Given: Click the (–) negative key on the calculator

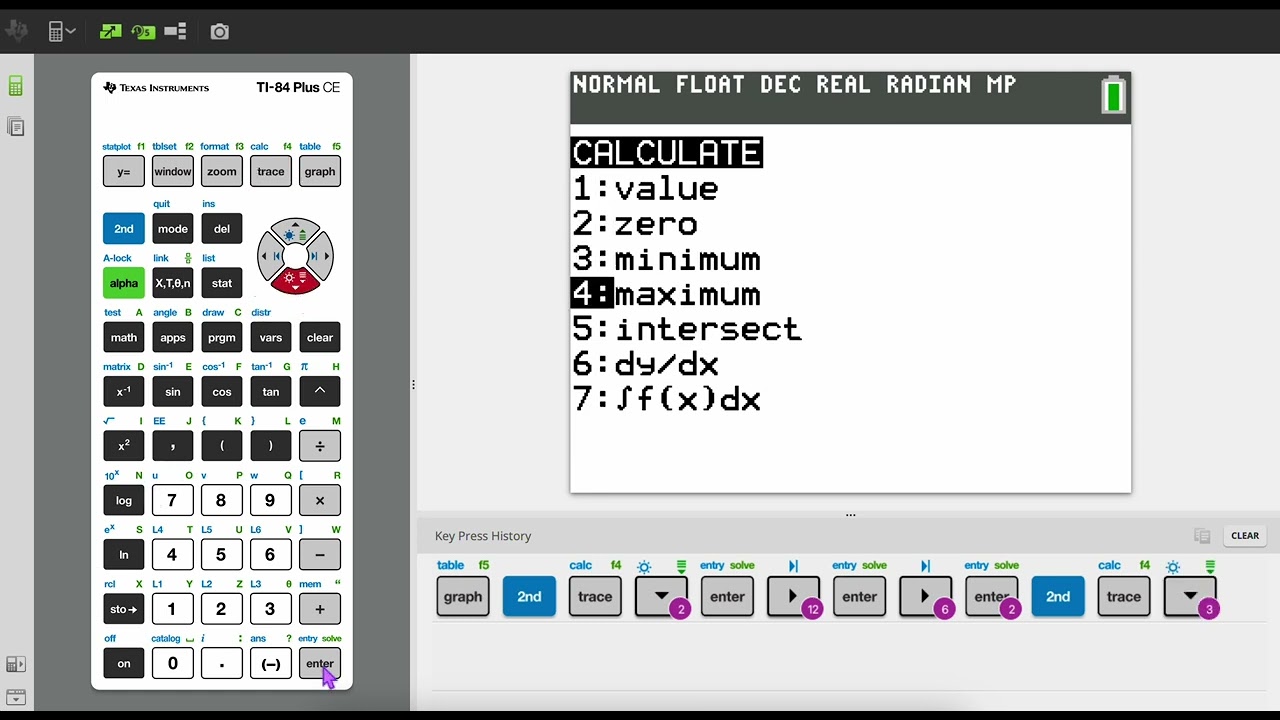Looking at the screenshot, I should [271, 663].
